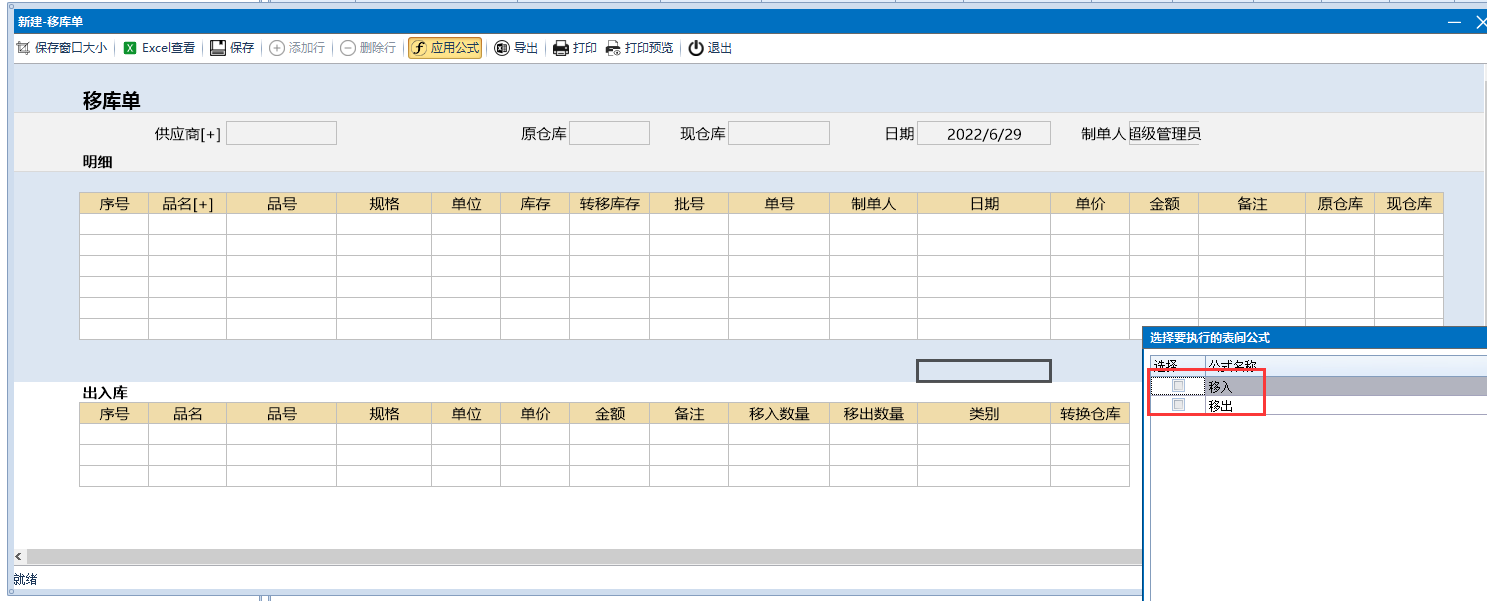Click the 打印 printer icon
This screenshot has height=601, width=1487.
[561, 48]
